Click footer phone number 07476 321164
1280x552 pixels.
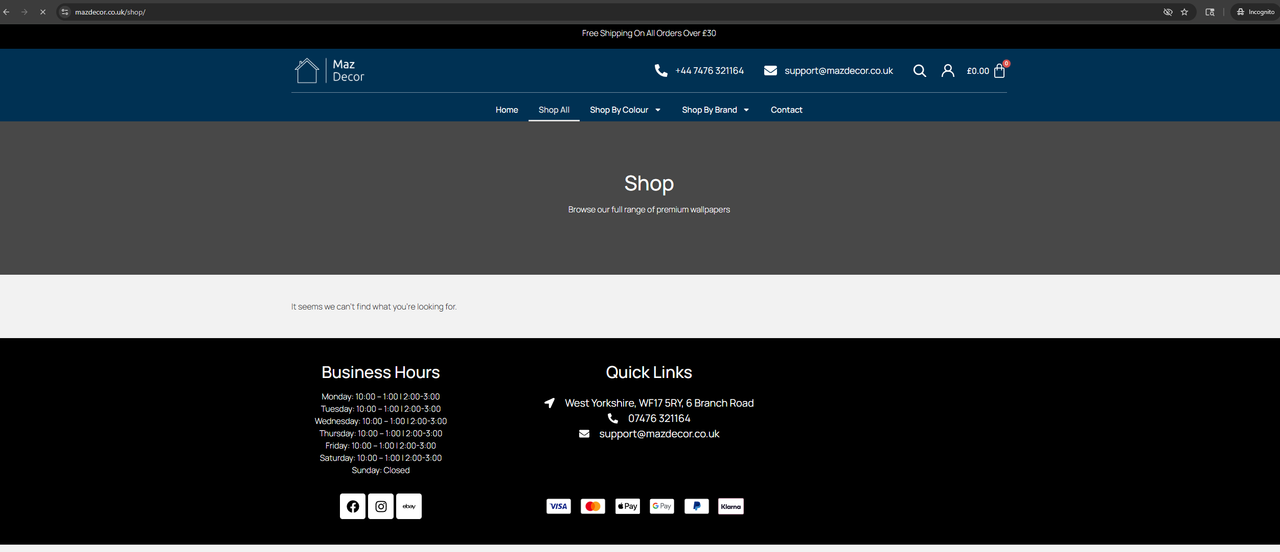pyautogui.click(x=659, y=418)
